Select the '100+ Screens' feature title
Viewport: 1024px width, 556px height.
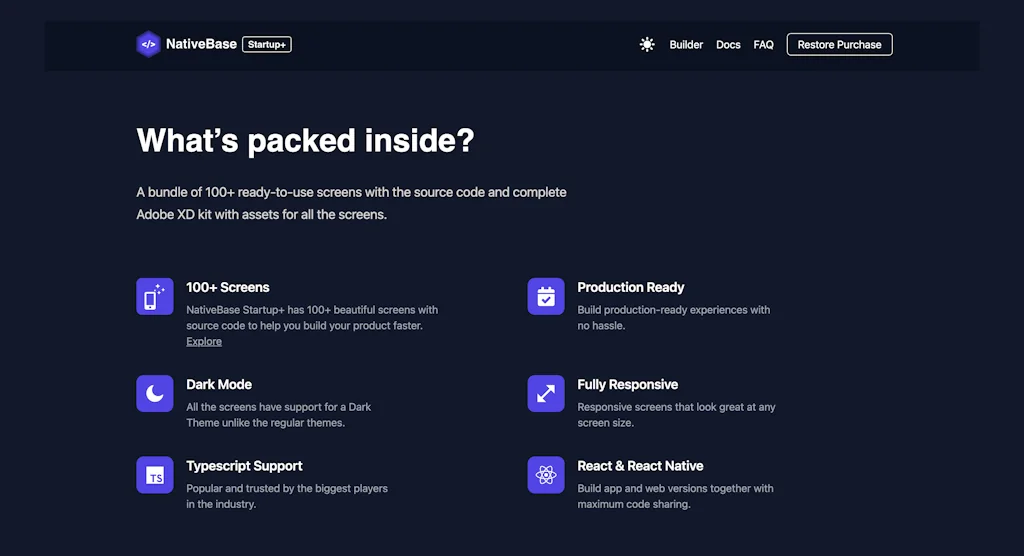(227, 287)
